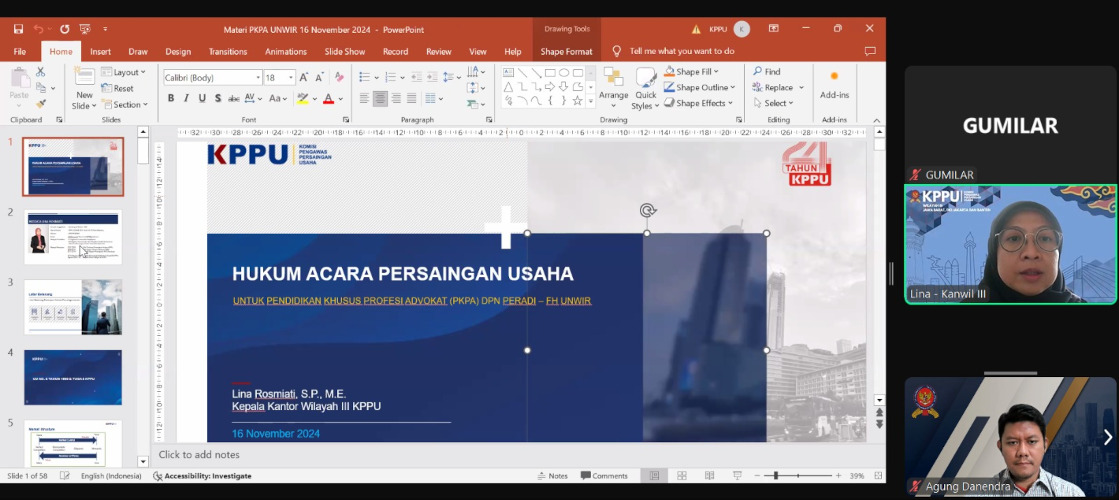Open the Shape Fill dropdown
The height and width of the screenshot is (500, 1119).
click(692, 71)
